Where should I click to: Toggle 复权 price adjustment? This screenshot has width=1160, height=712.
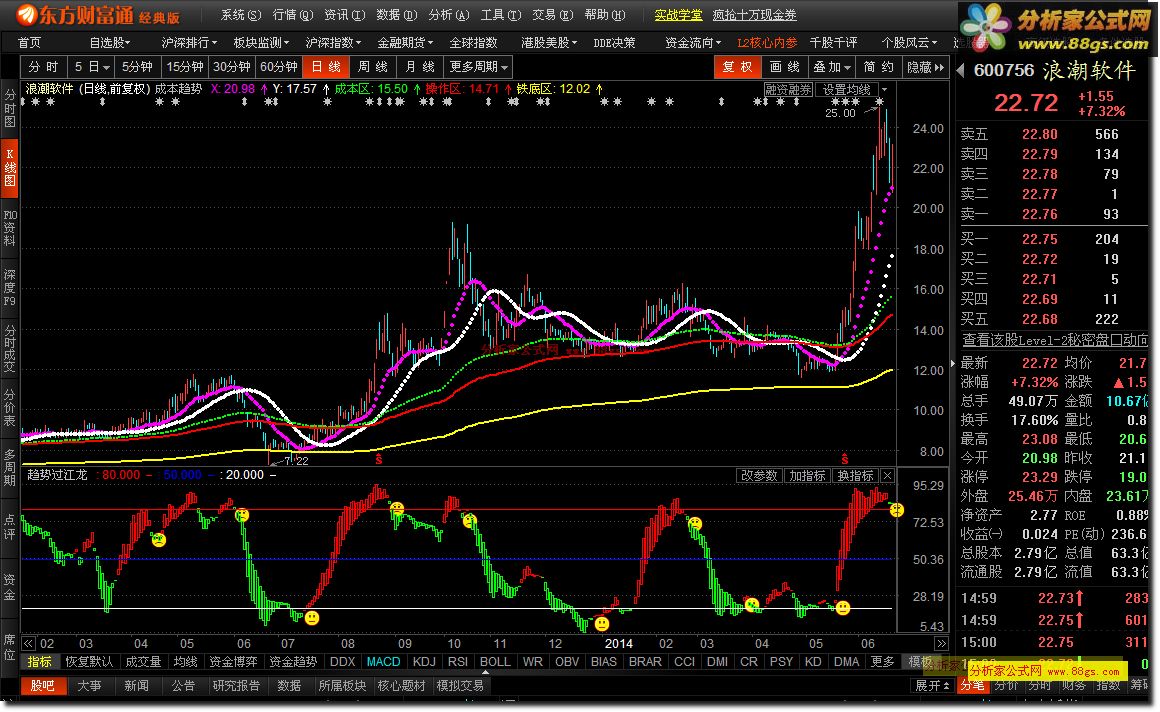(x=738, y=67)
